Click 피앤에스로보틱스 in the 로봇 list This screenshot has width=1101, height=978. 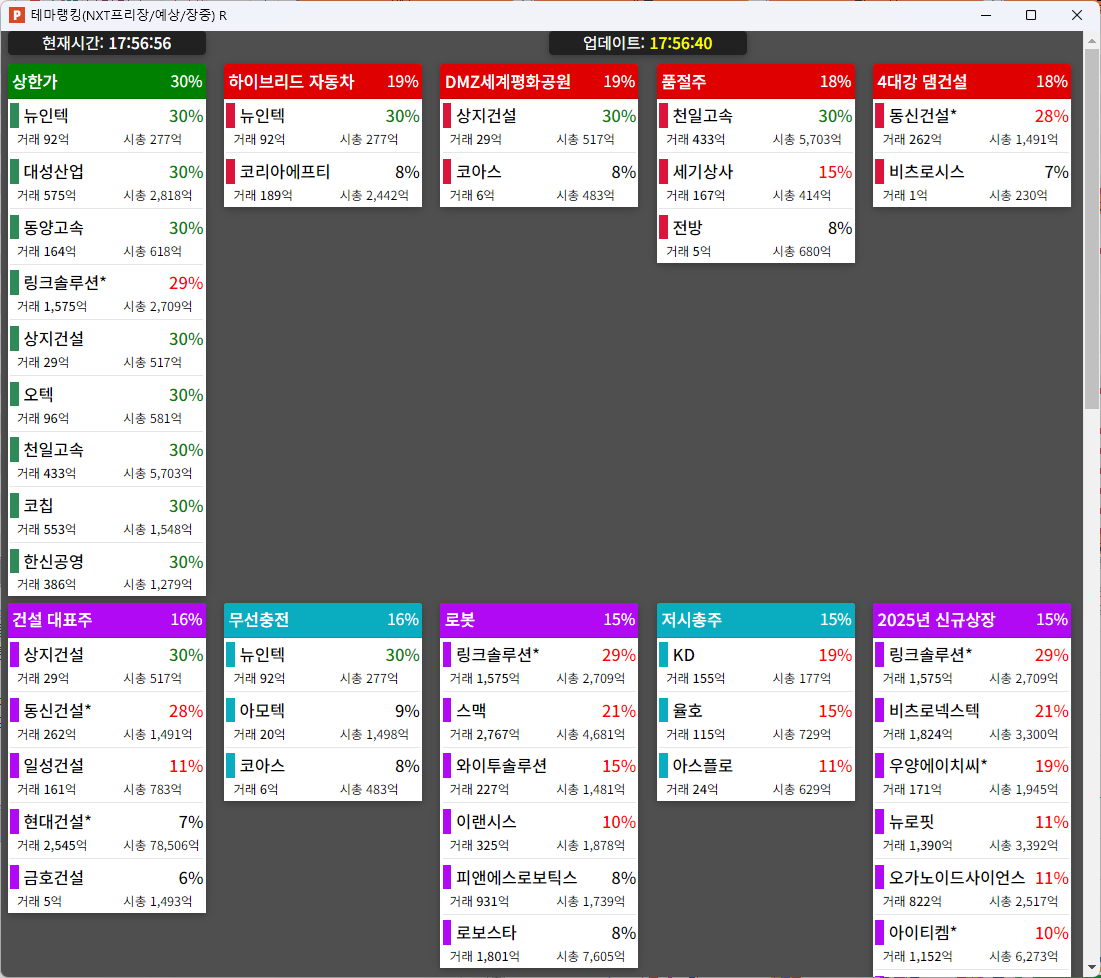point(517,878)
